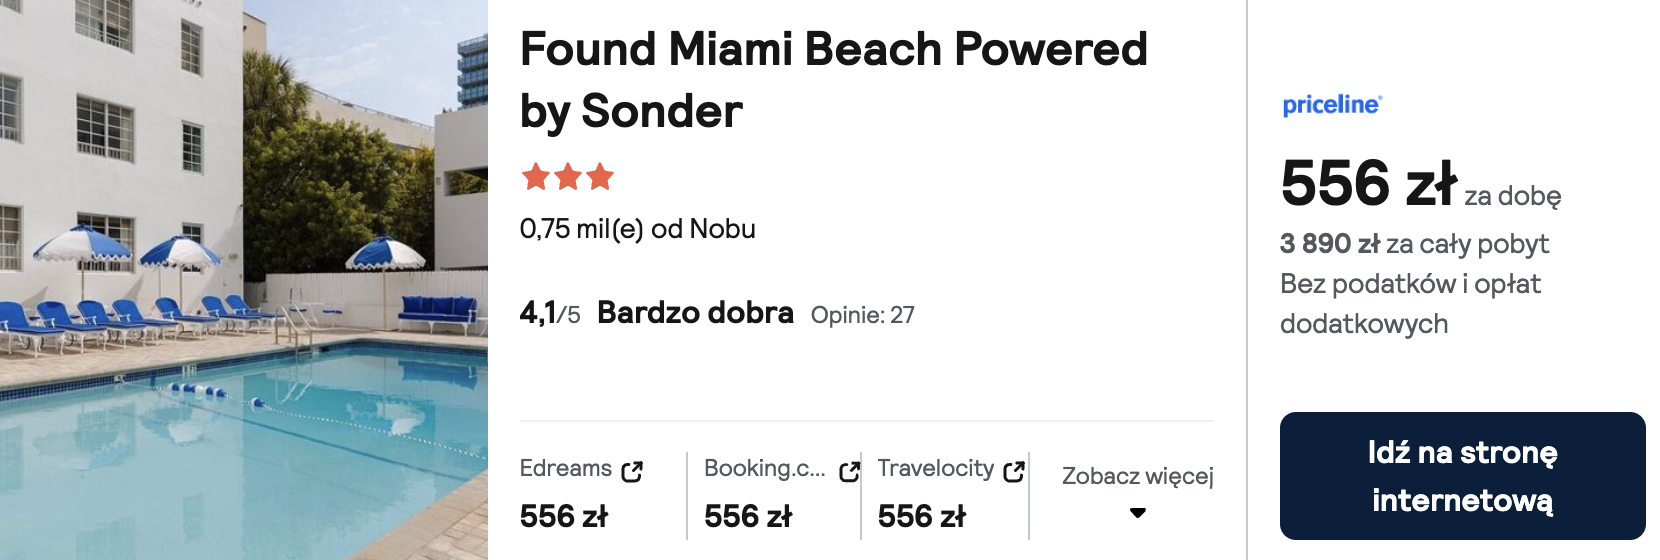Click the priceline logo
This screenshot has height=560, width=1660.
[x=1332, y=105]
